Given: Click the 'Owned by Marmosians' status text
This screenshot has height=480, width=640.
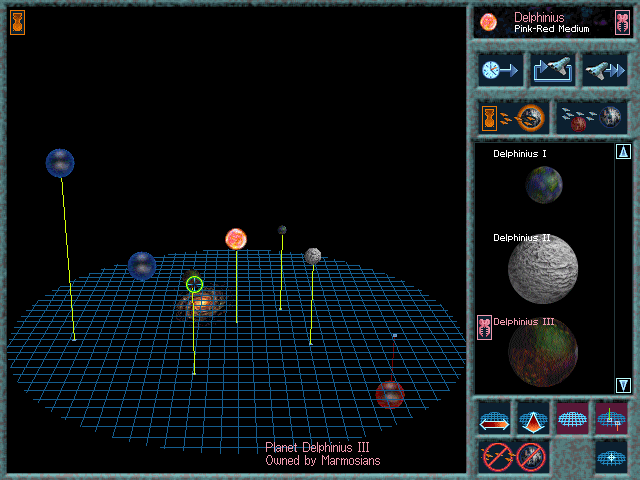Looking at the screenshot, I should click(x=322, y=461).
